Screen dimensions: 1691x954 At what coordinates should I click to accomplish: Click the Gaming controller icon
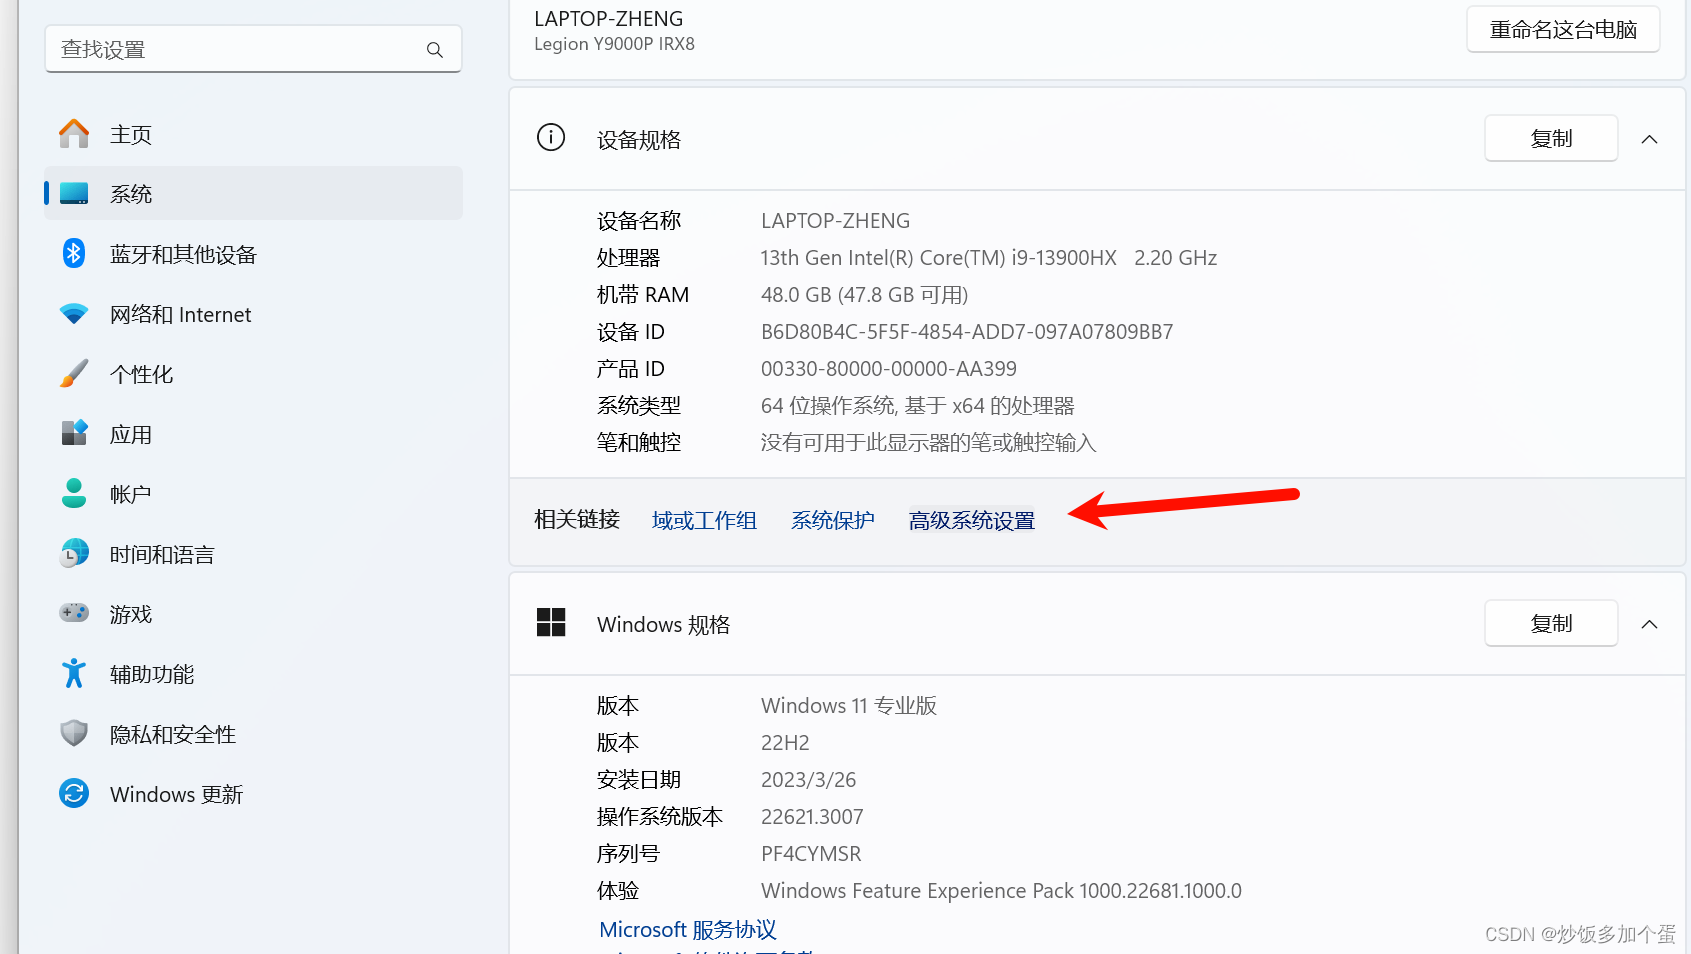pyautogui.click(x=74, y=613)
